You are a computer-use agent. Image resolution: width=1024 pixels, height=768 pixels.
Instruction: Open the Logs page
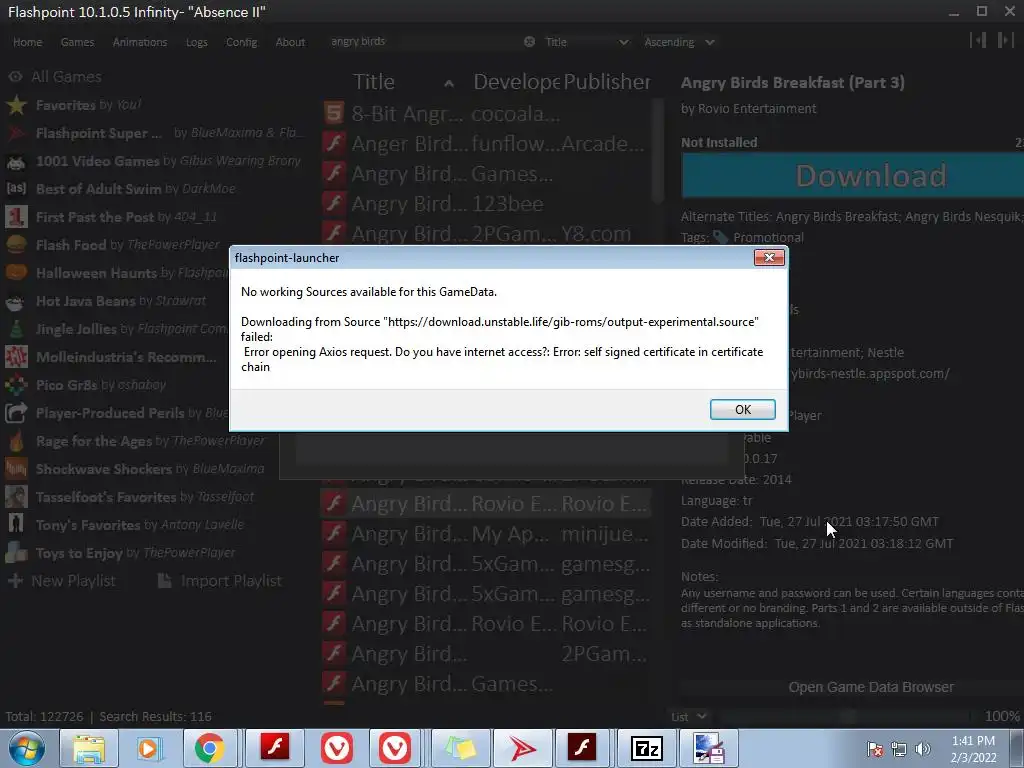tap(197, 42)
